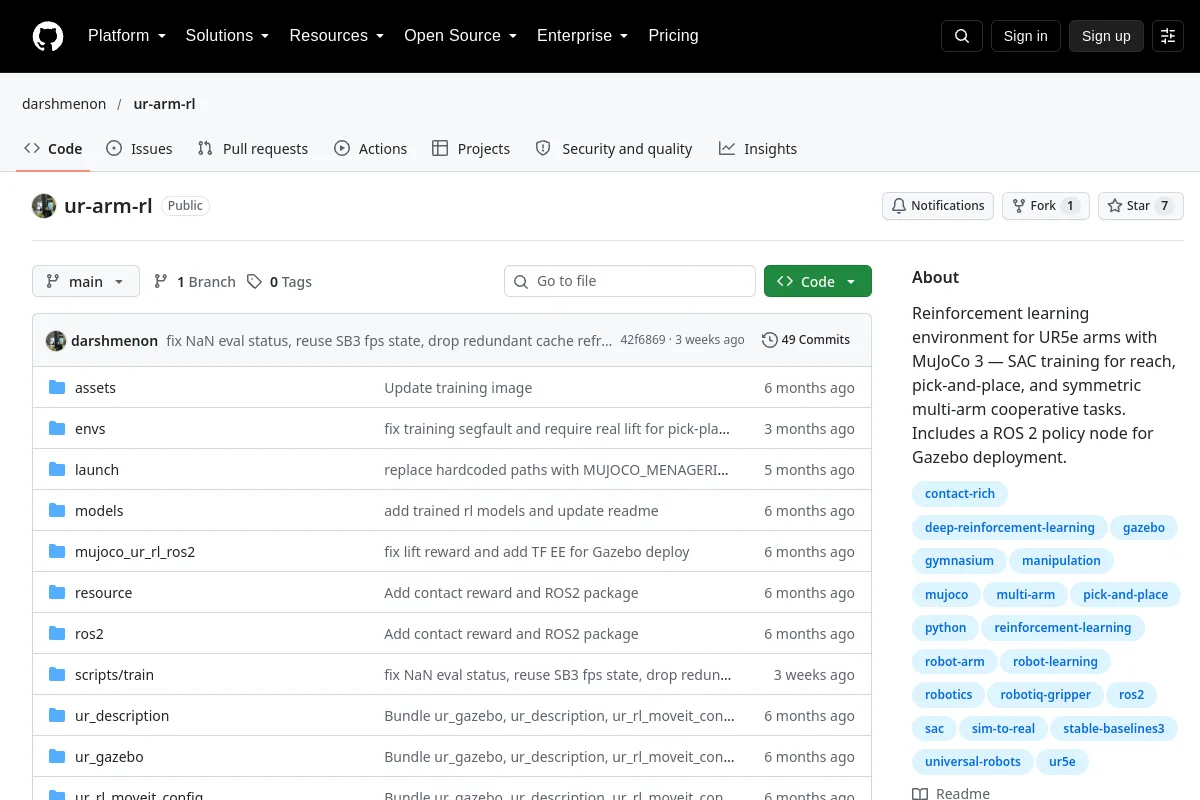Click the Issues tab icon
The width and height of the screenshot is (1200, 800).
click(114, 148)
